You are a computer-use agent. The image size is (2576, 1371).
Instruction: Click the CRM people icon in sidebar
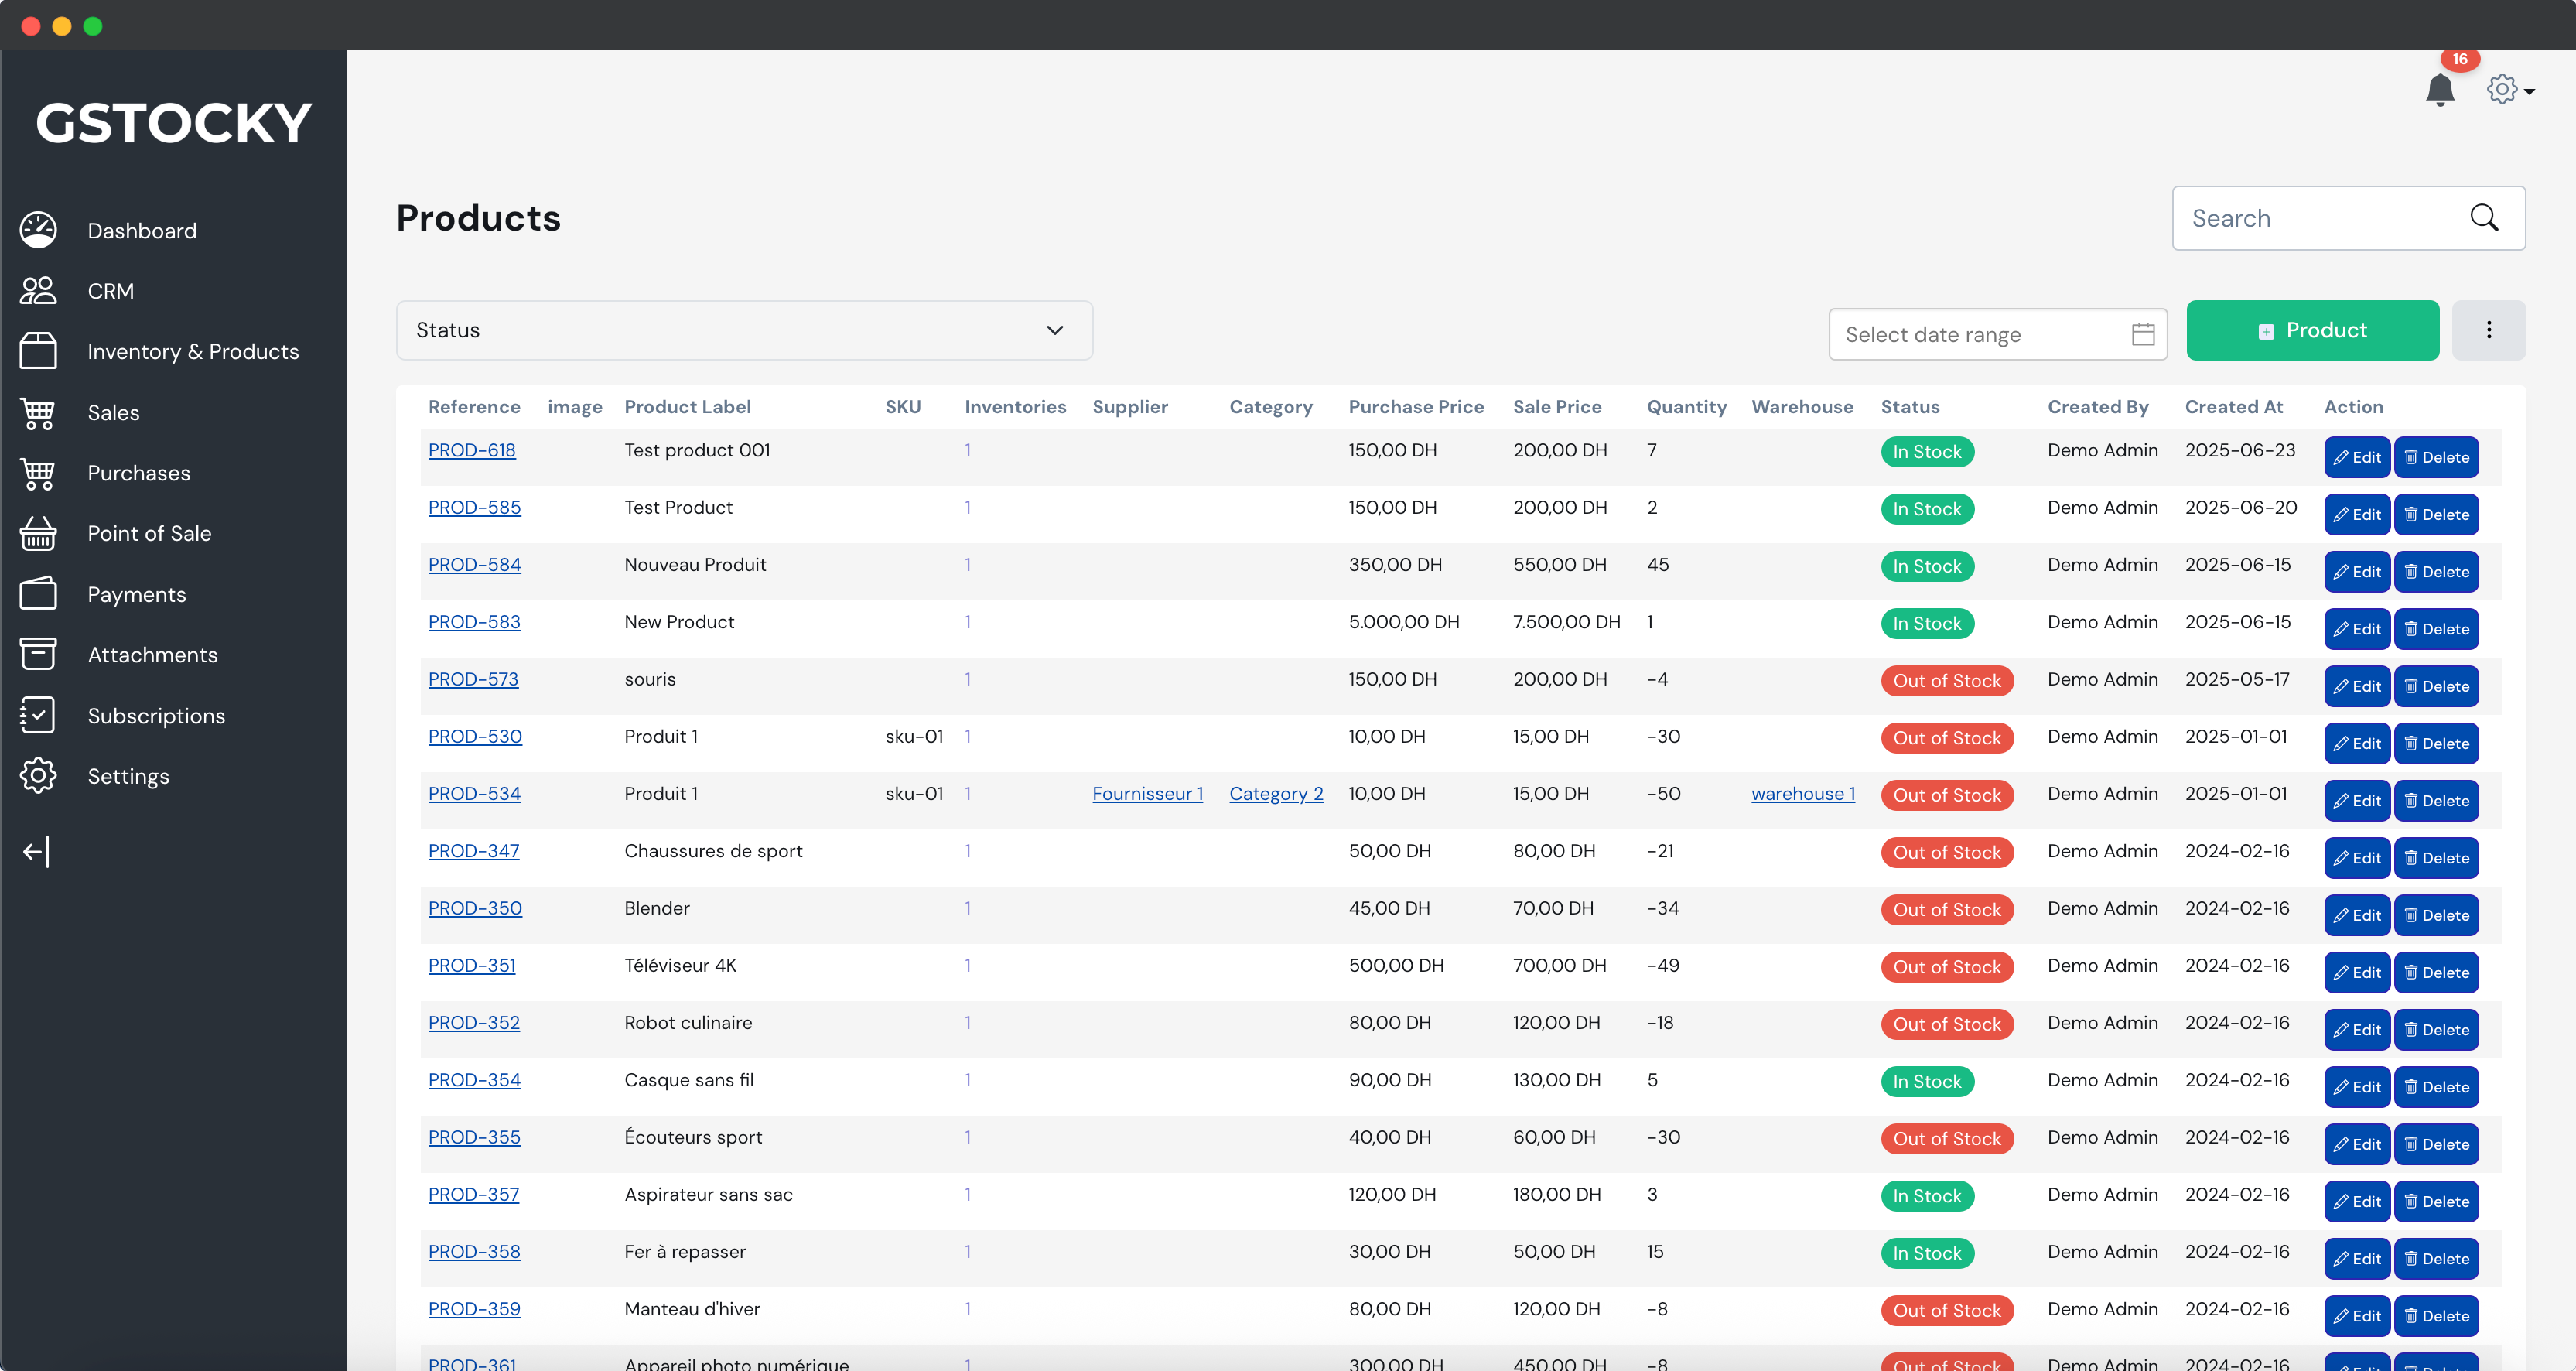click(x=38, y=291)
